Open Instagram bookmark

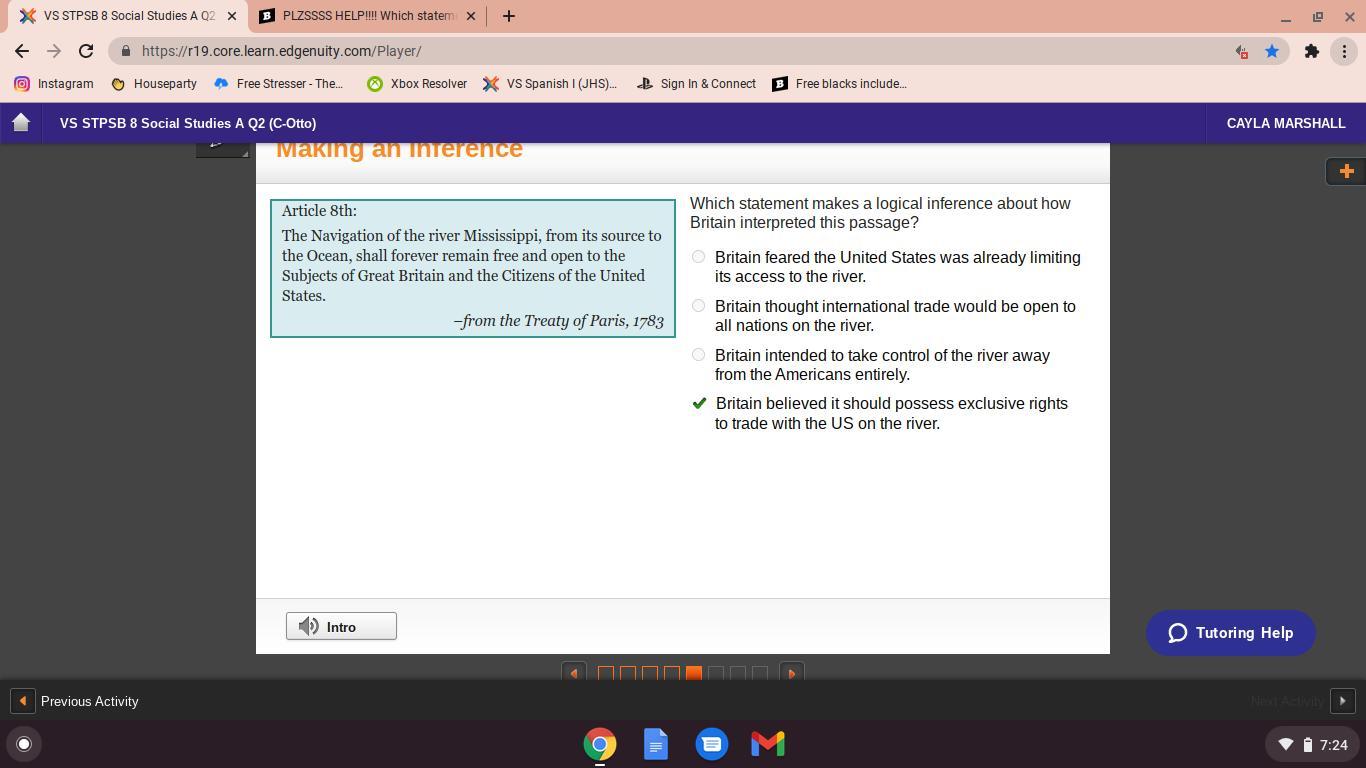(54, 84)
